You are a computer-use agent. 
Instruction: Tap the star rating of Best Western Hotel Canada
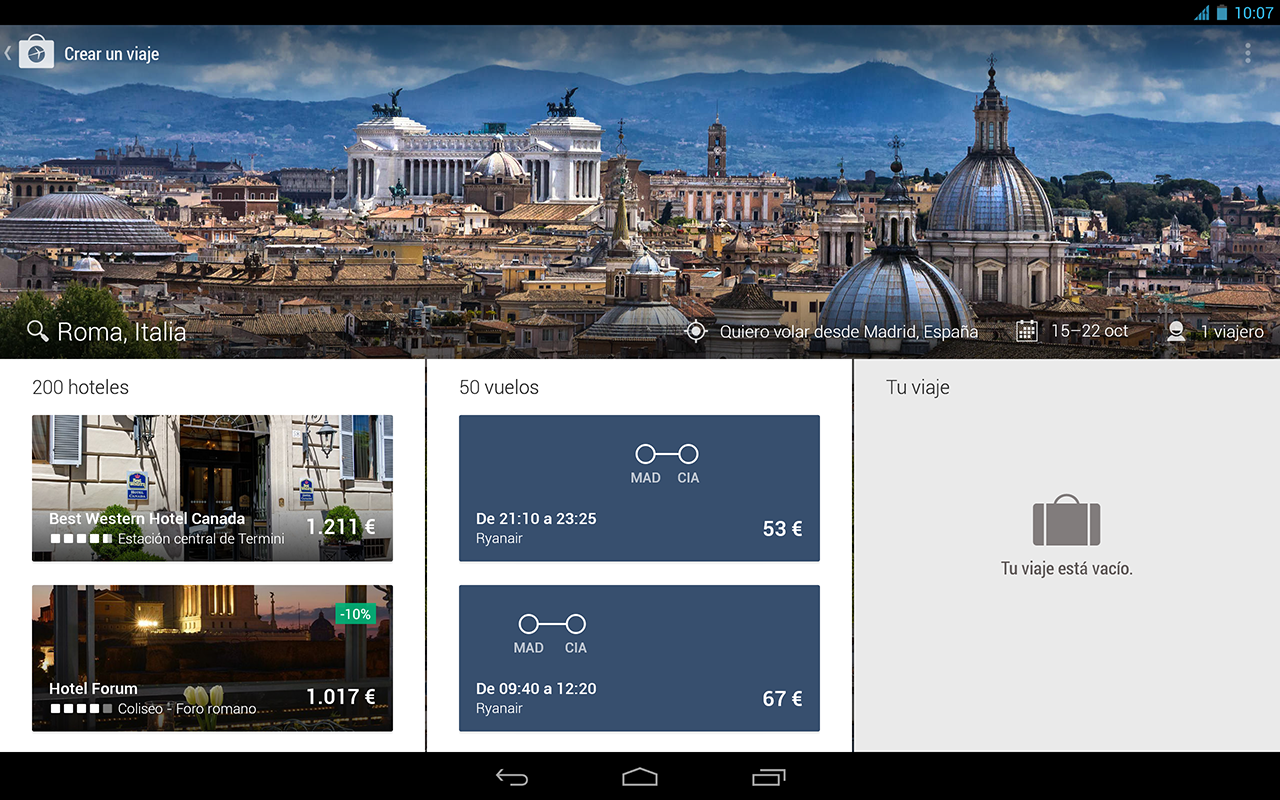82,539
